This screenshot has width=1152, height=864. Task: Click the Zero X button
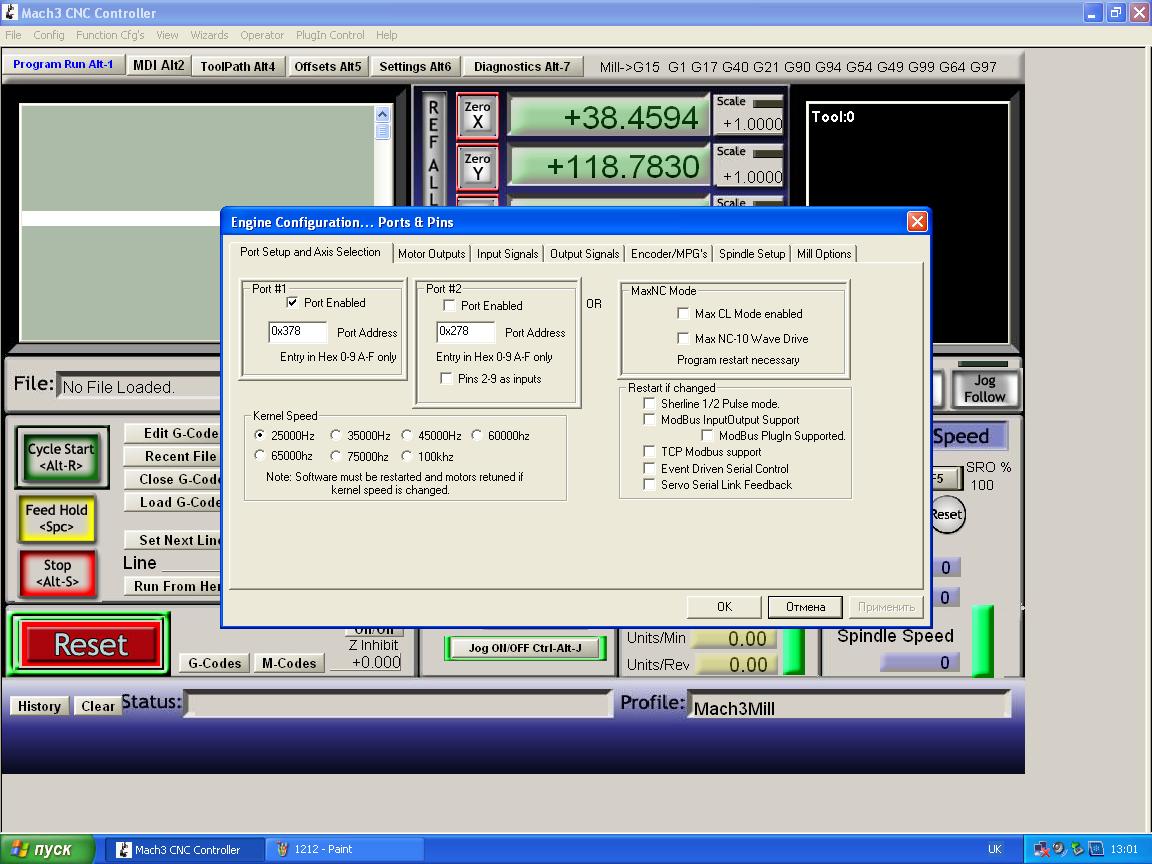pyautogui.click(x=478, y=115)
